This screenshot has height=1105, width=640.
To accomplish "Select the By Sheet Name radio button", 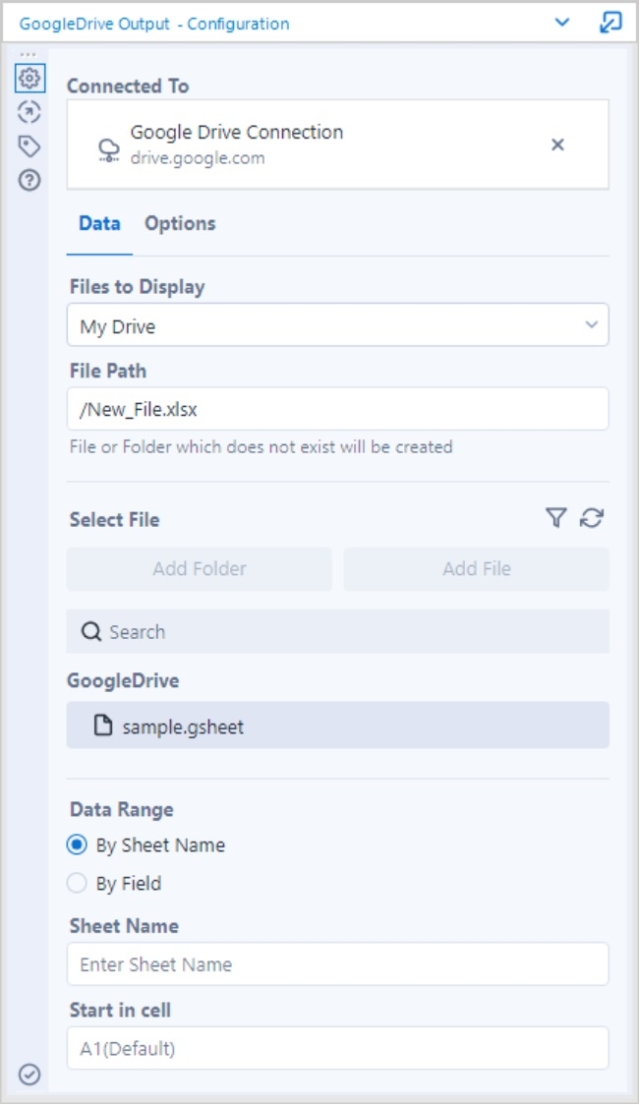I will point(78,844).
